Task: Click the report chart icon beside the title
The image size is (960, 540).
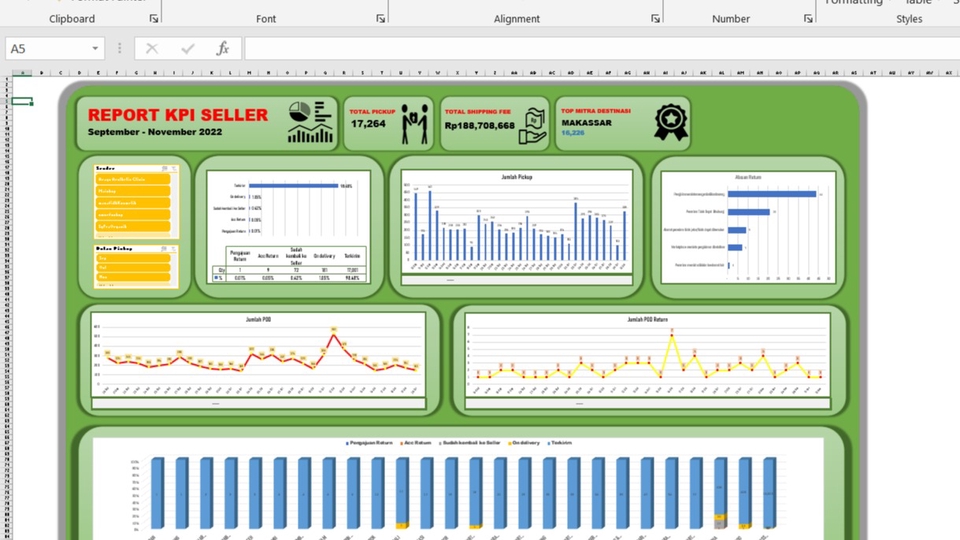Action: pyautogui.click(x=310, y=122)
